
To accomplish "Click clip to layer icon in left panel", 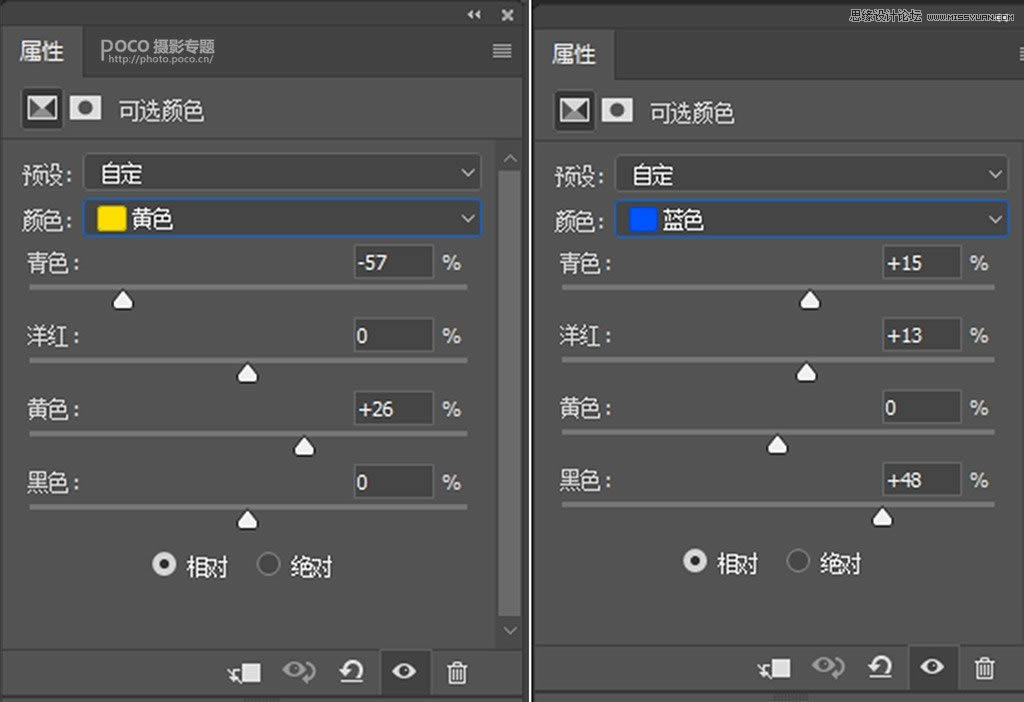I will pos(243,671).
